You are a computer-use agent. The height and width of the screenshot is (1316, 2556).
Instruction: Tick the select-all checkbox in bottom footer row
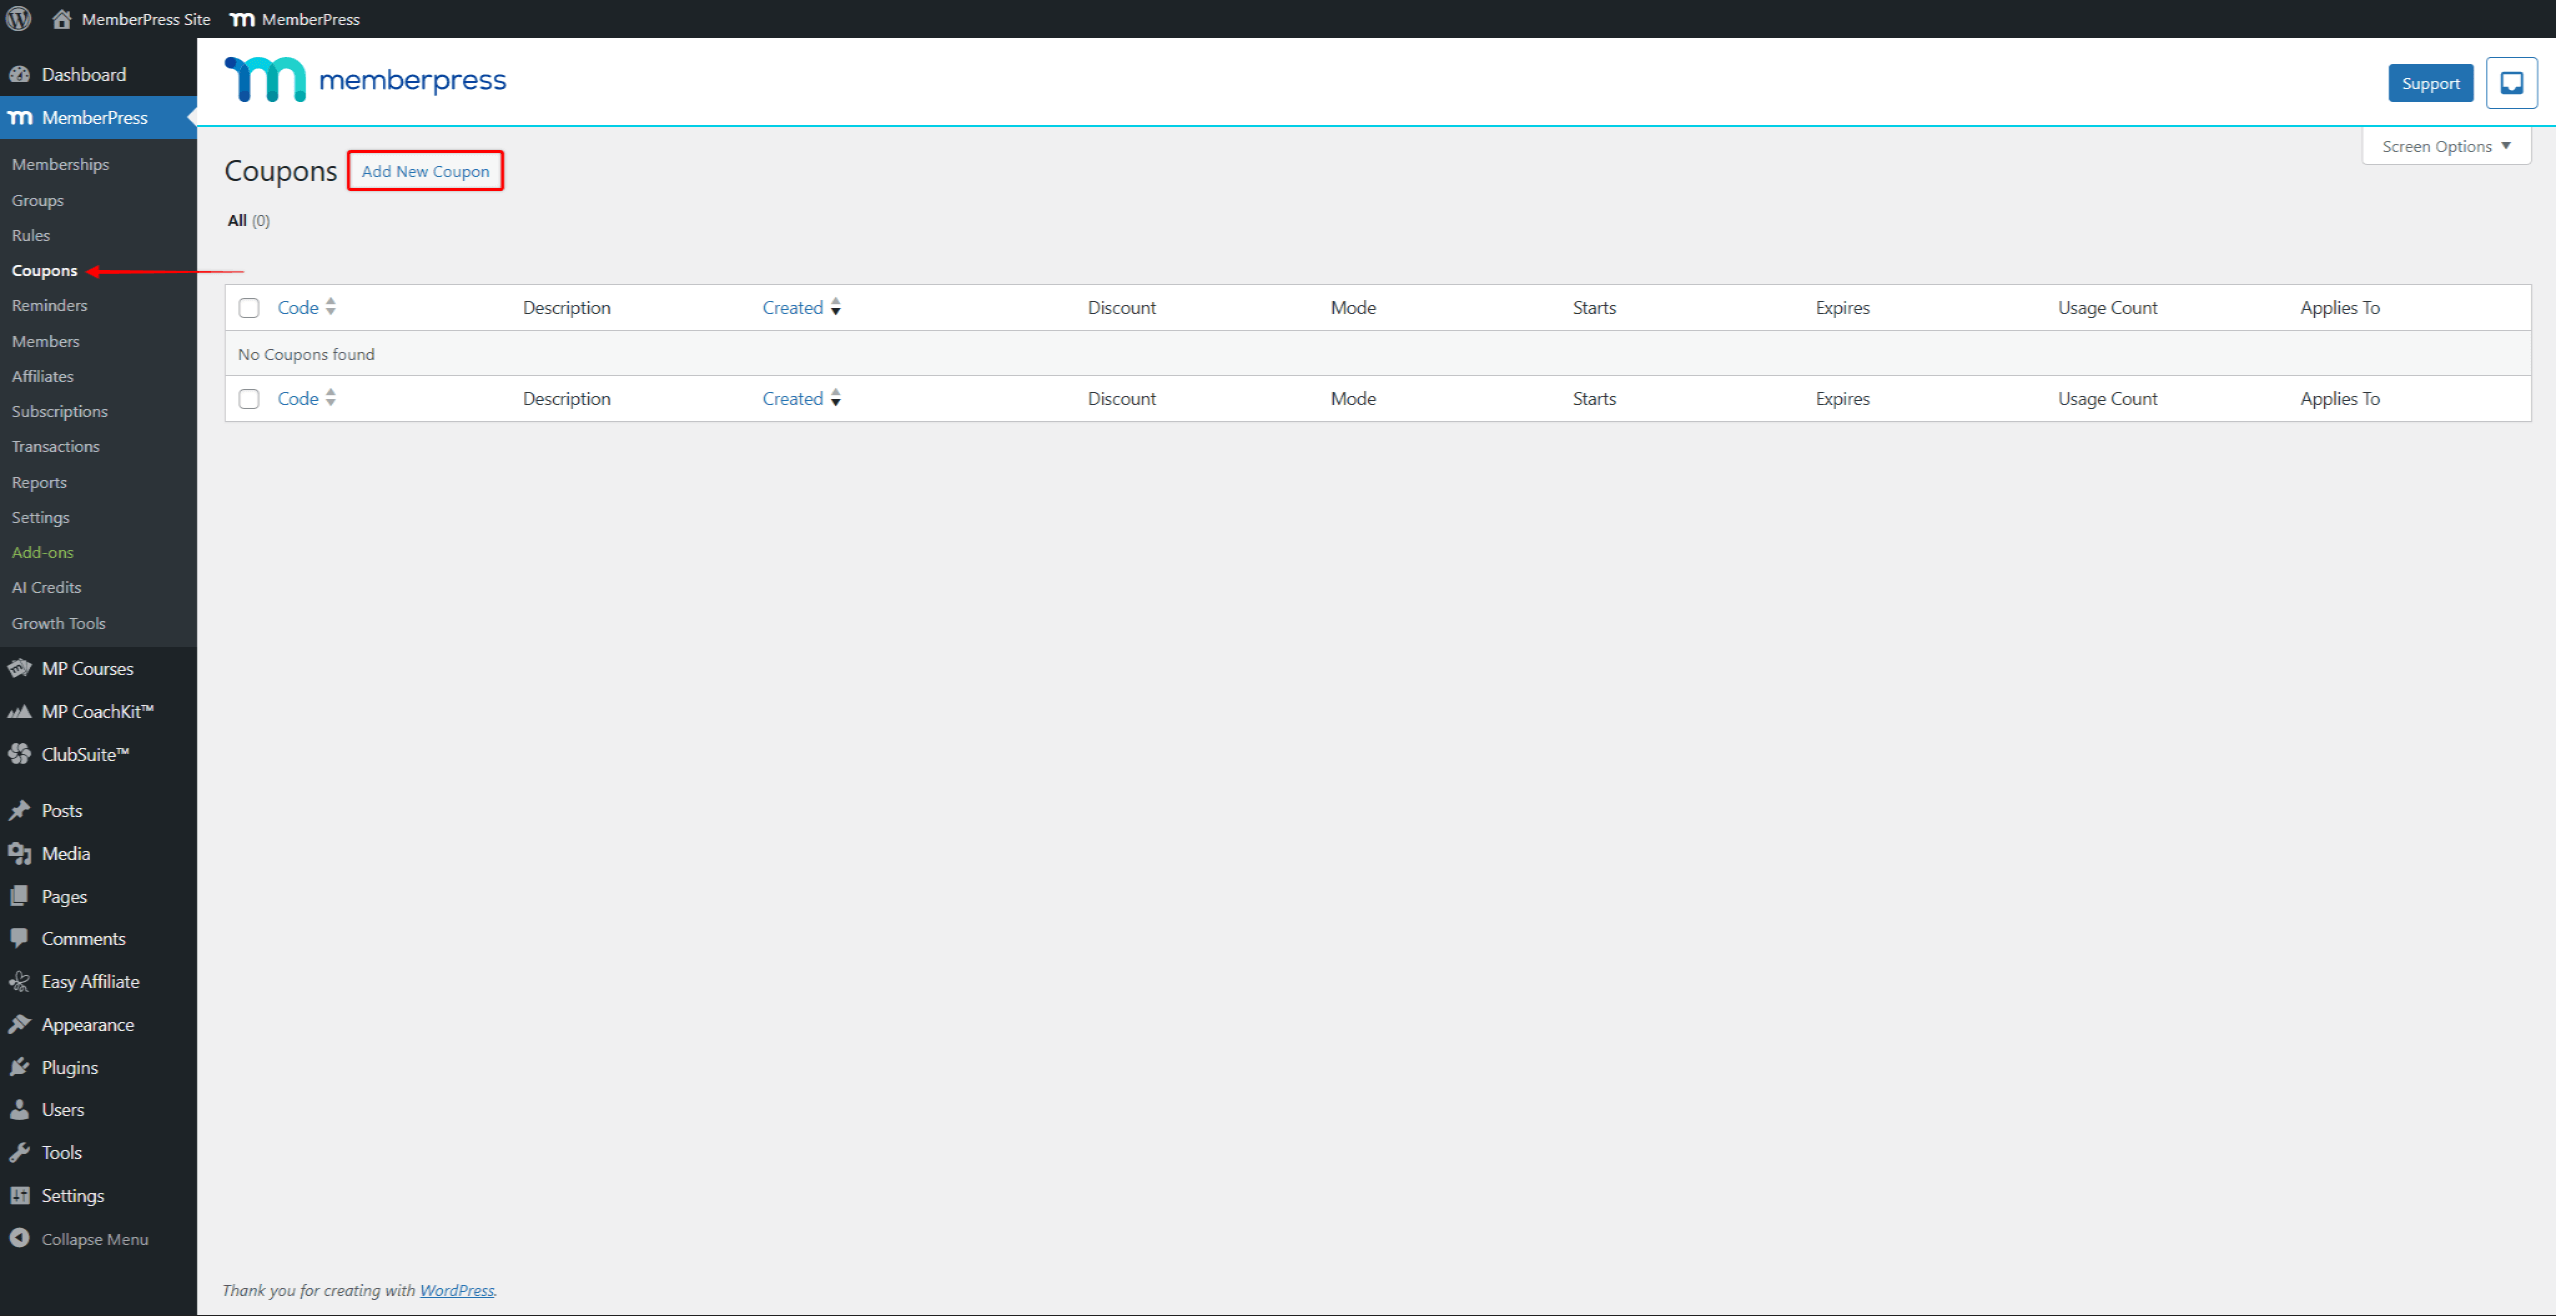click(249, 399)
